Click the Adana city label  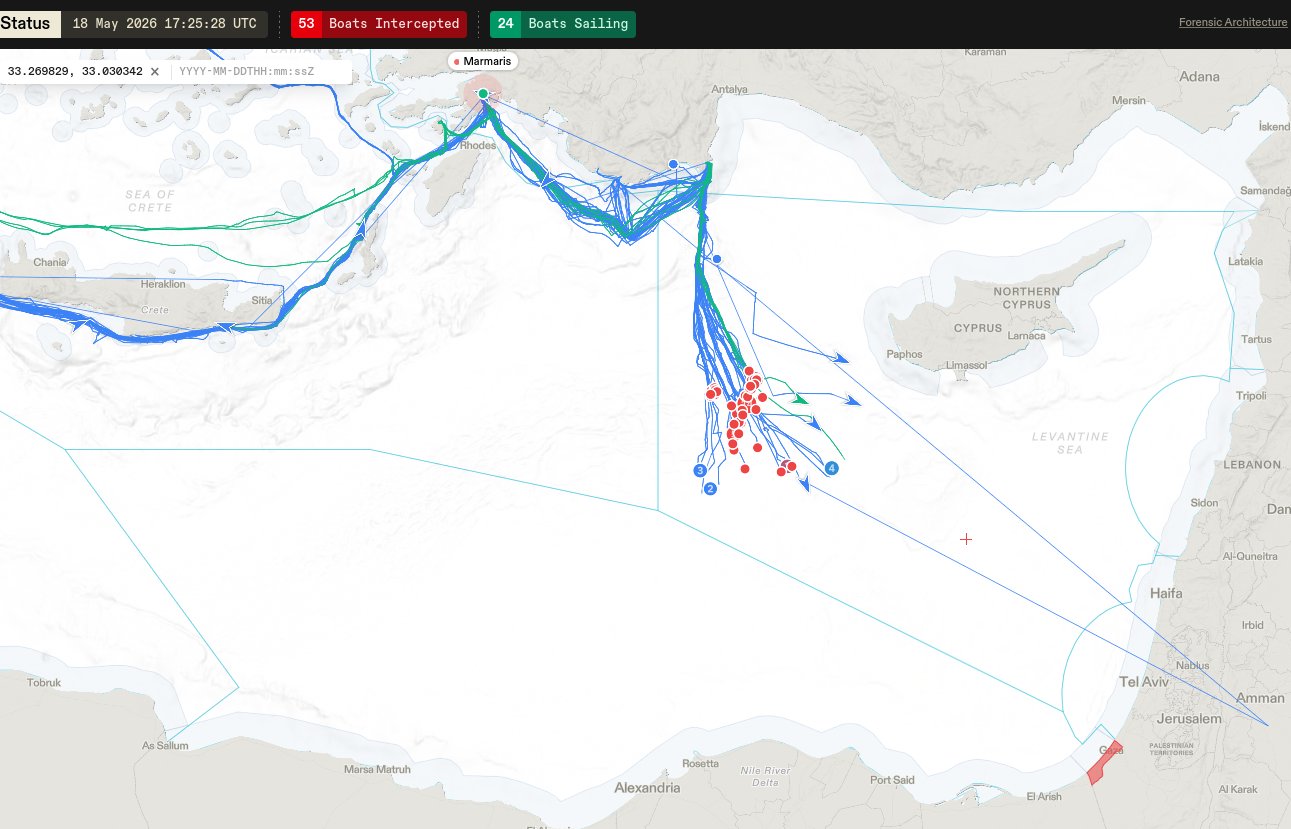(x=1200, y=76)
